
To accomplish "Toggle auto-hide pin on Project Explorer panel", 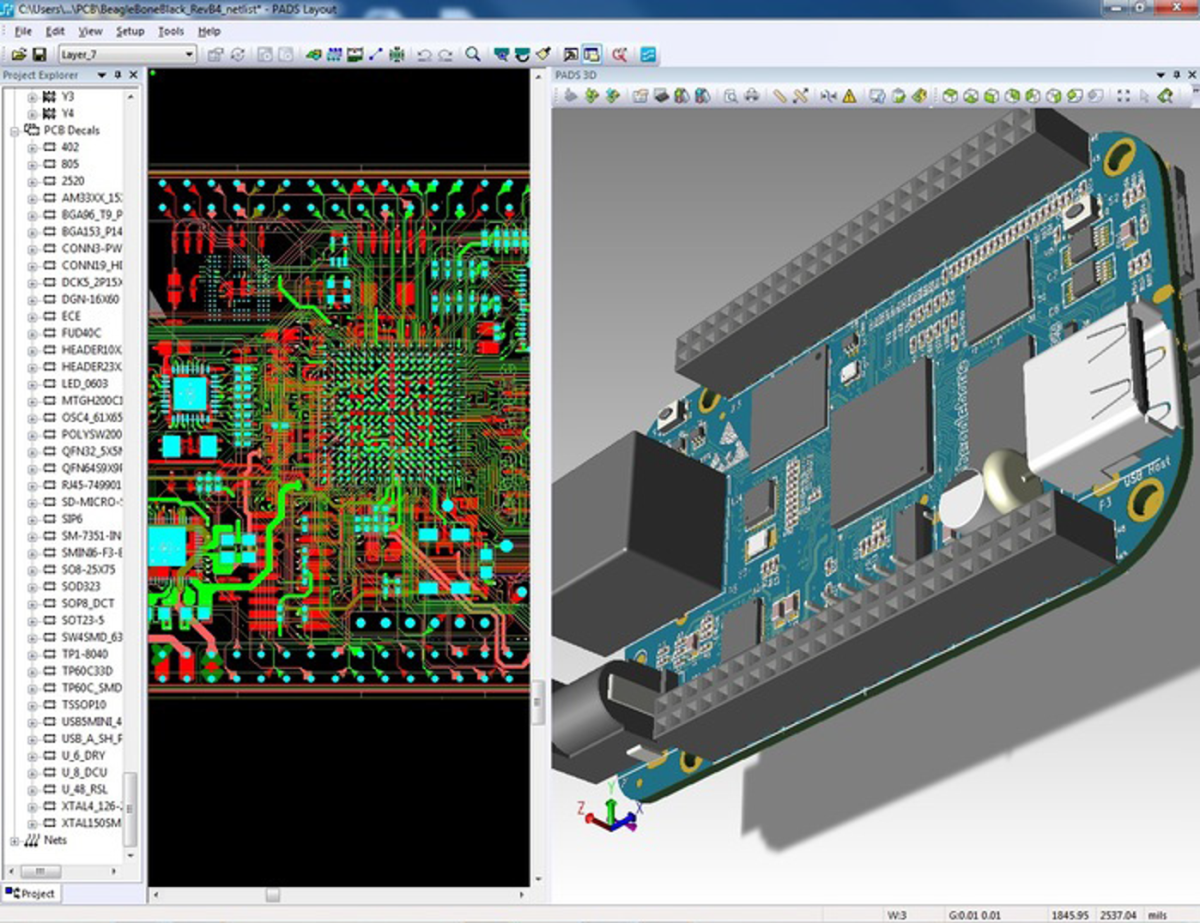I will 118,75.
